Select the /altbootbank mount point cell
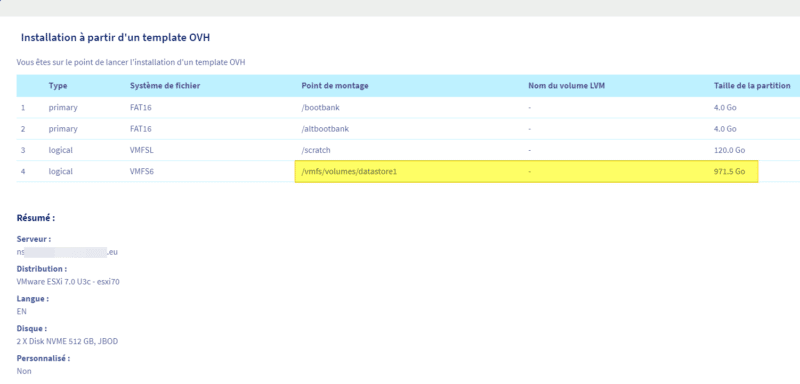Image resolution: width=800 pixels, height=384 pixels. pyautogui.click(x=325, y=129)
